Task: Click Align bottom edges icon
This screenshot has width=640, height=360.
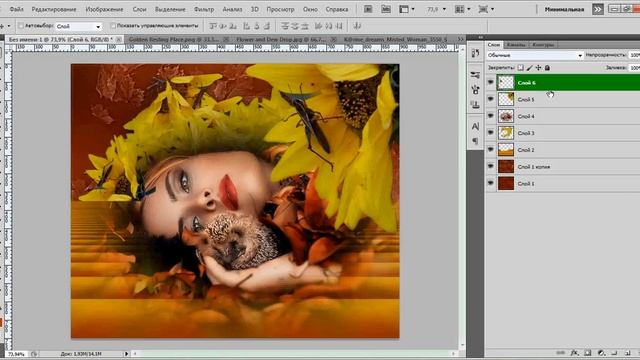Action: pyautogui.click(x=233, y=26)
